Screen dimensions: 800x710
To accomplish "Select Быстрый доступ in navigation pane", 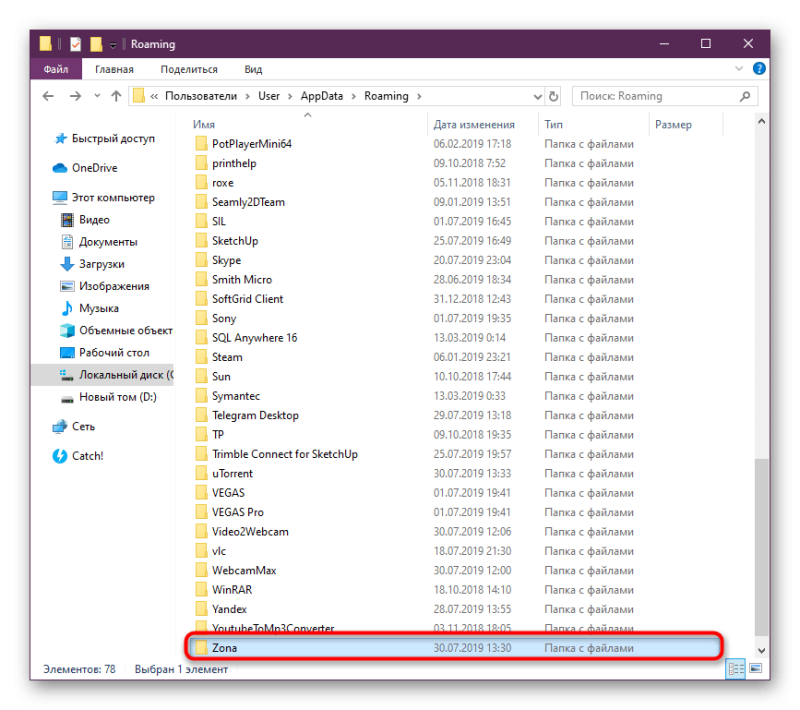I will pos(105,138).
